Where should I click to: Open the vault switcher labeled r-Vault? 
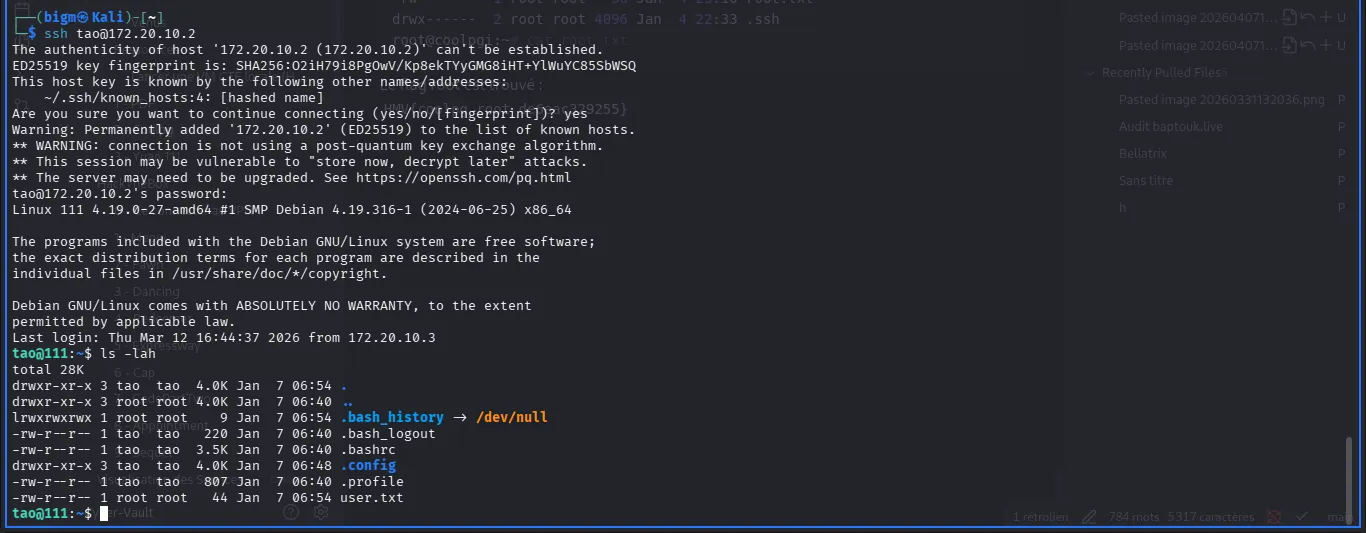(126, 513)
